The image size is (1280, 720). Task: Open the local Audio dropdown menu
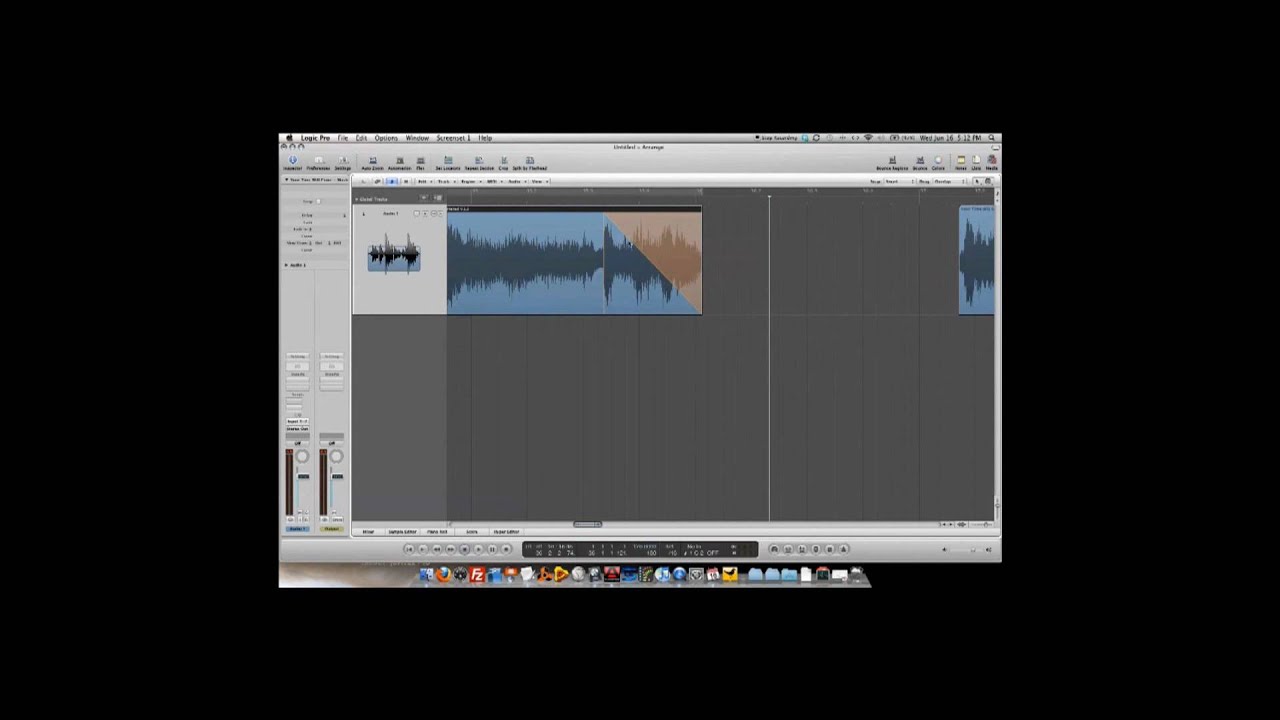pyautogui.click(x=515, y=181)
